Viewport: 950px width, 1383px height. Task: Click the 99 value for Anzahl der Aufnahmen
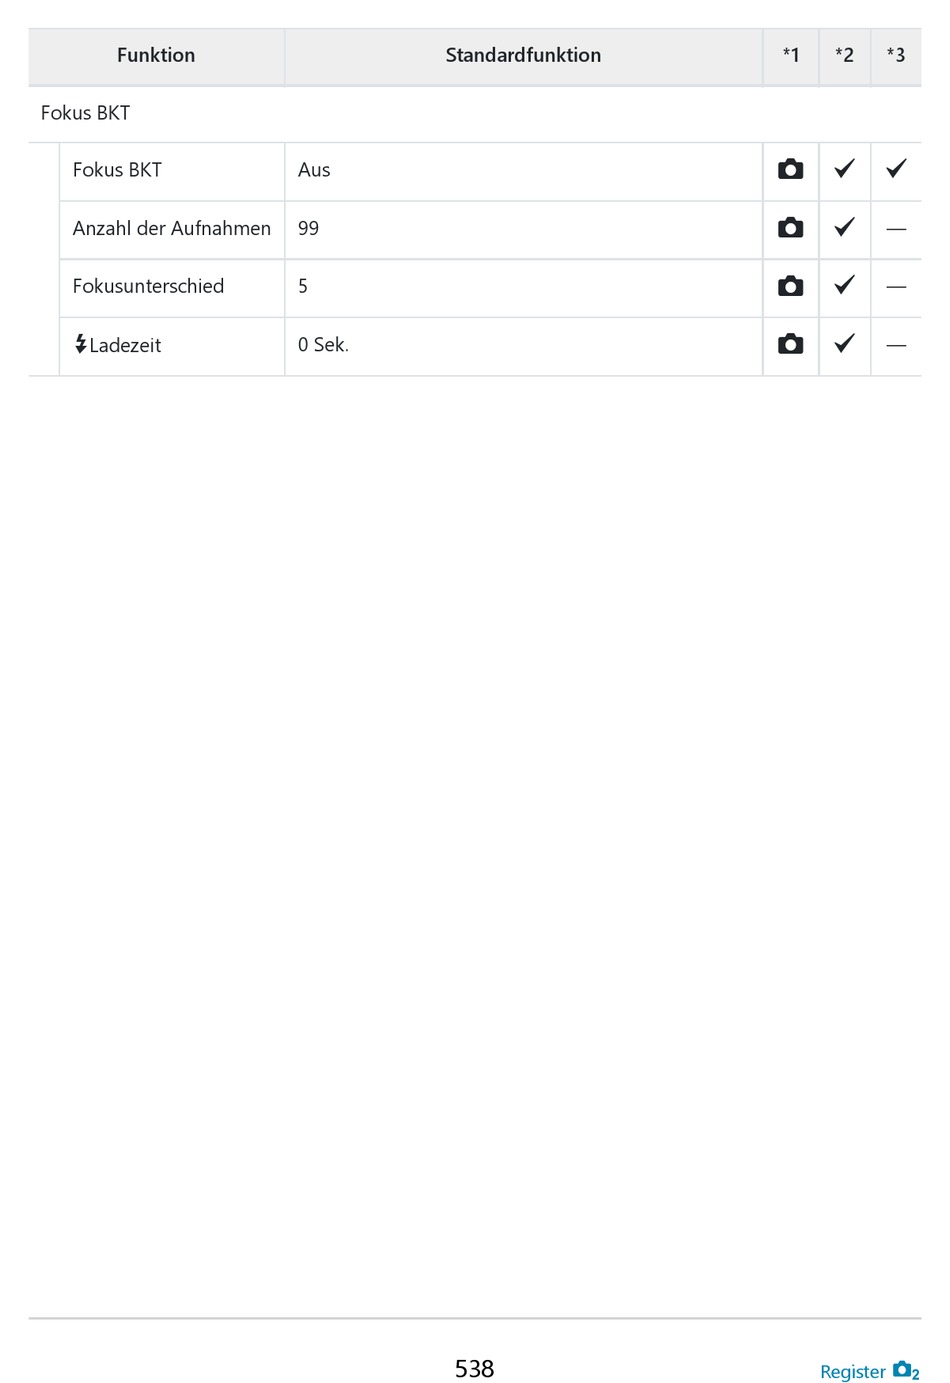point(308,228)
